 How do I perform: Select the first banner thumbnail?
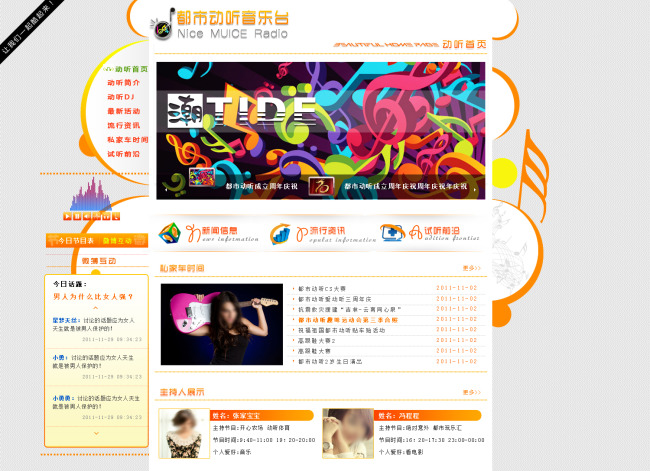tap(201, 177)
